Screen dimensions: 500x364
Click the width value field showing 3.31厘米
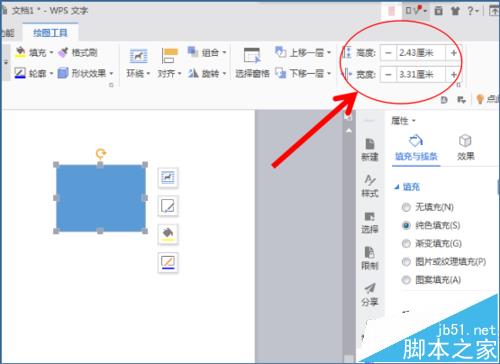[x=421, y=74]
